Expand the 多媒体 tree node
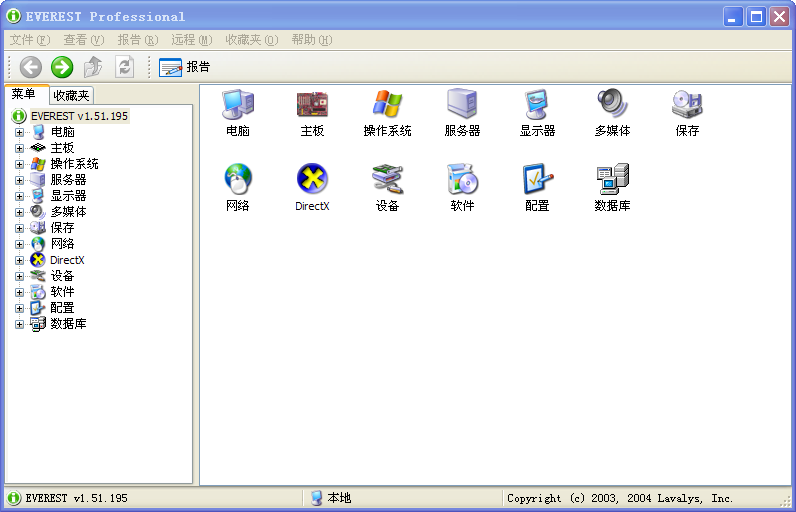 [19, 212]
